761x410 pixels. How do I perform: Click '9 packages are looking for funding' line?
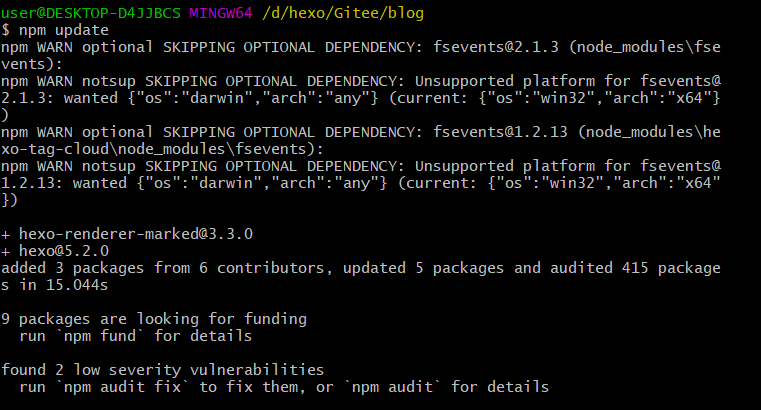coord(154,319)
